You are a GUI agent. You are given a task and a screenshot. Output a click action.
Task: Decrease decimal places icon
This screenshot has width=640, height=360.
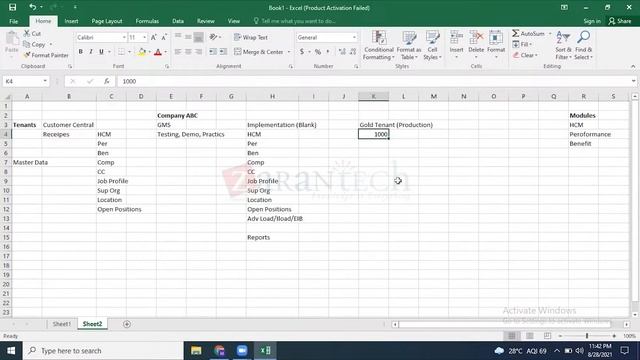click(353, 52)
